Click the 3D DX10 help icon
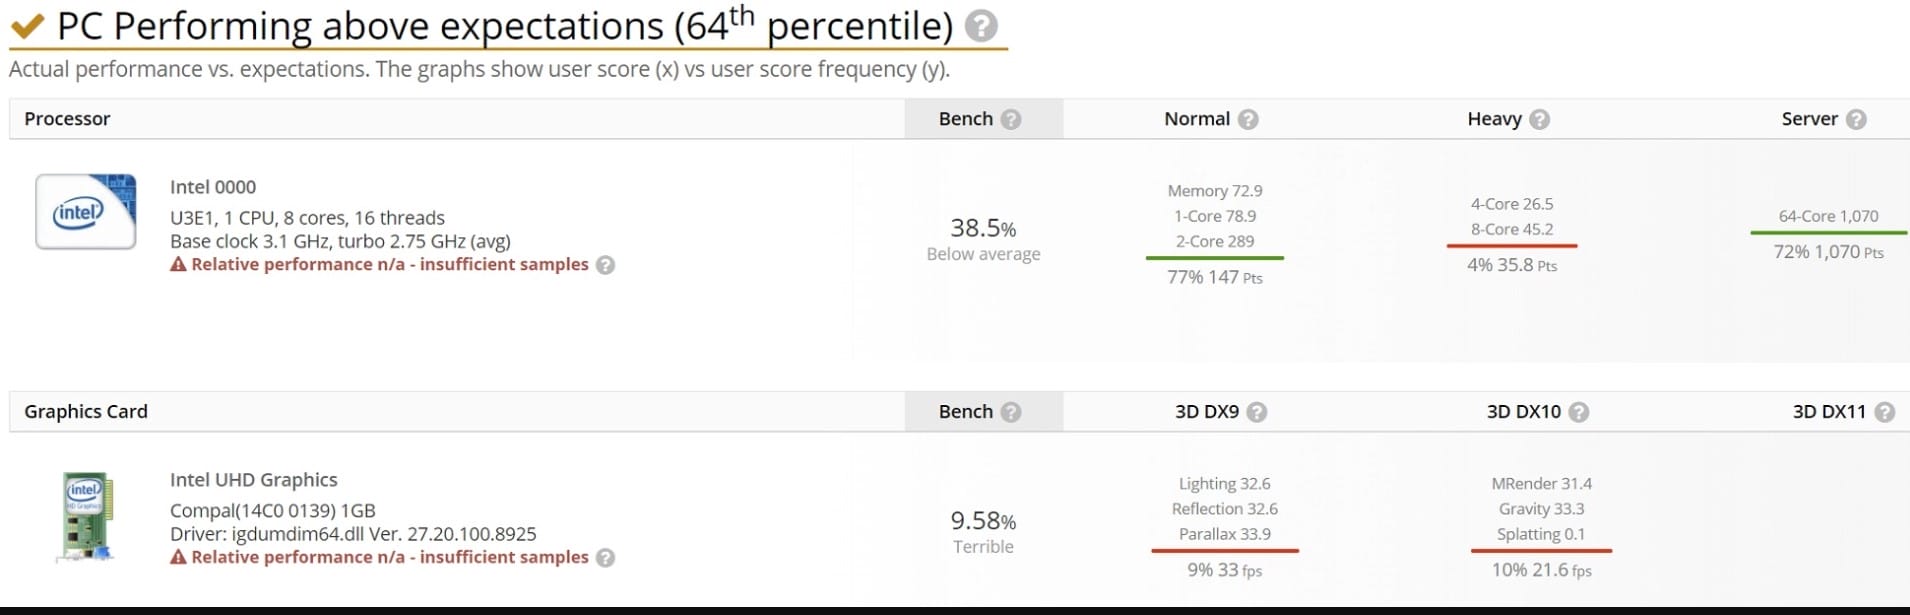 pos(1579,412)
